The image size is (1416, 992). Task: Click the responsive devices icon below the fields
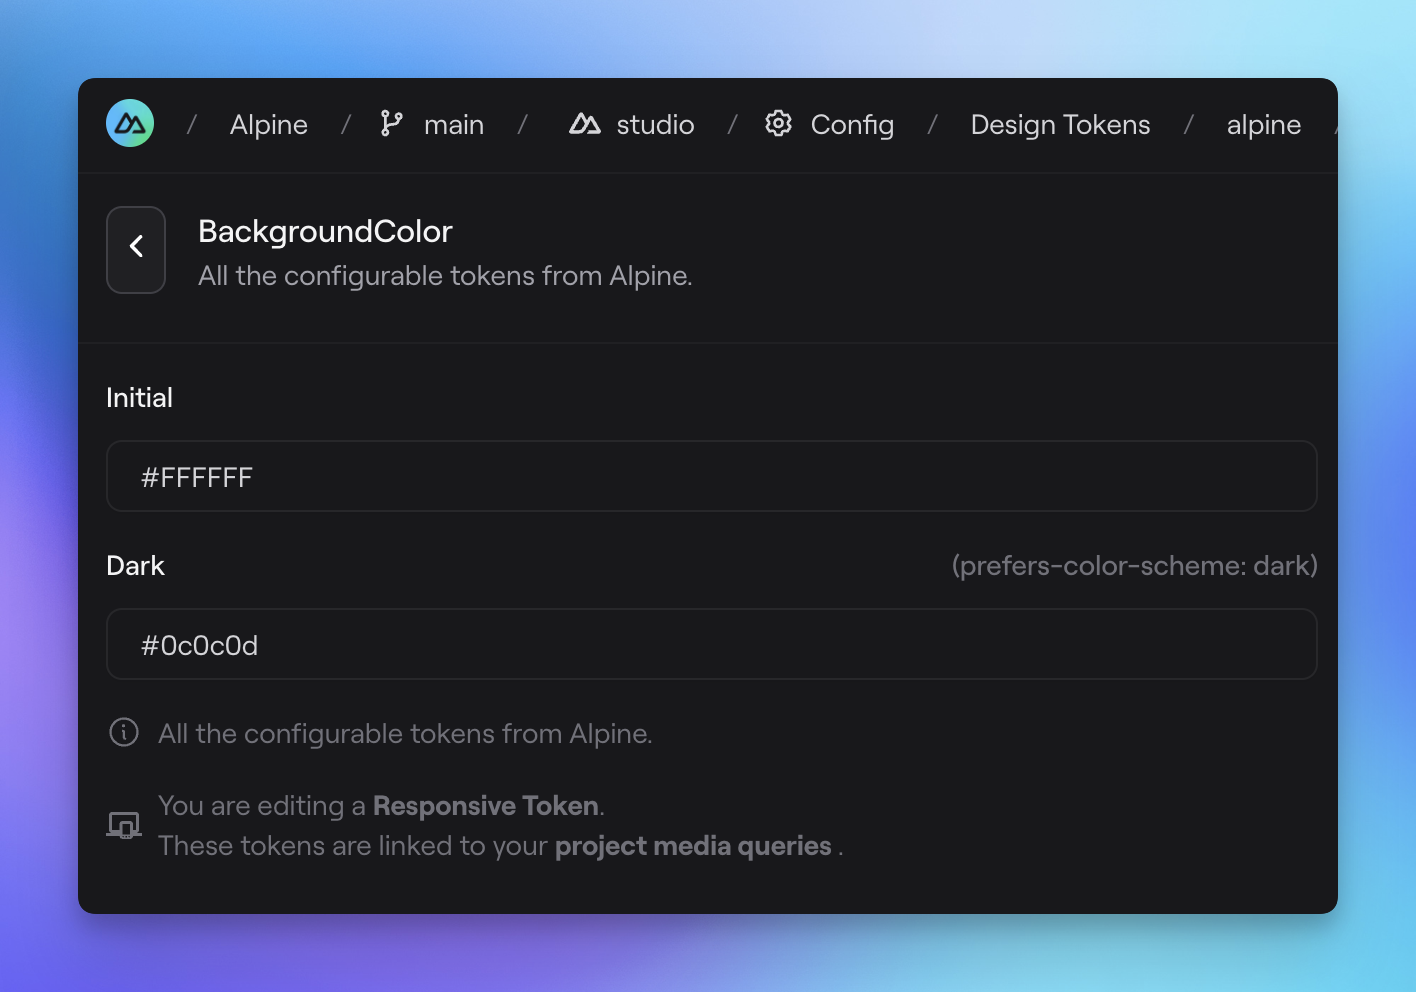tap(122, 824)
